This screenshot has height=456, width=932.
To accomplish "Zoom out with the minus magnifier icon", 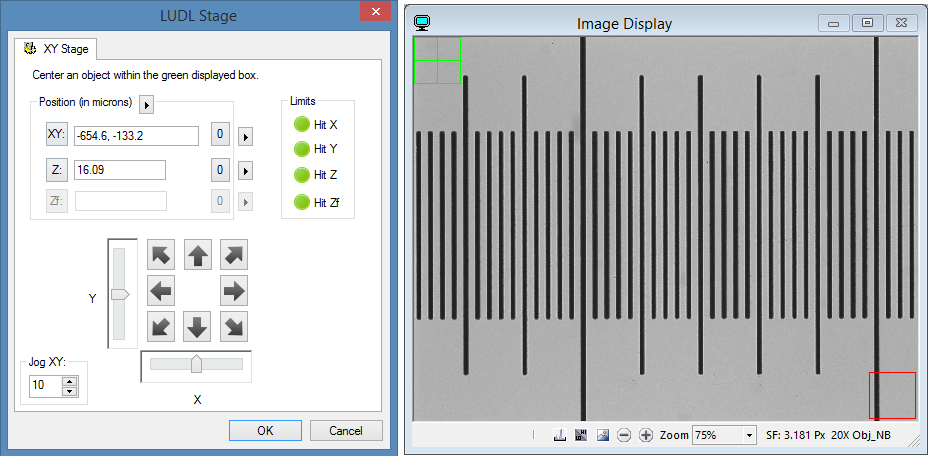I will point(624,436).
